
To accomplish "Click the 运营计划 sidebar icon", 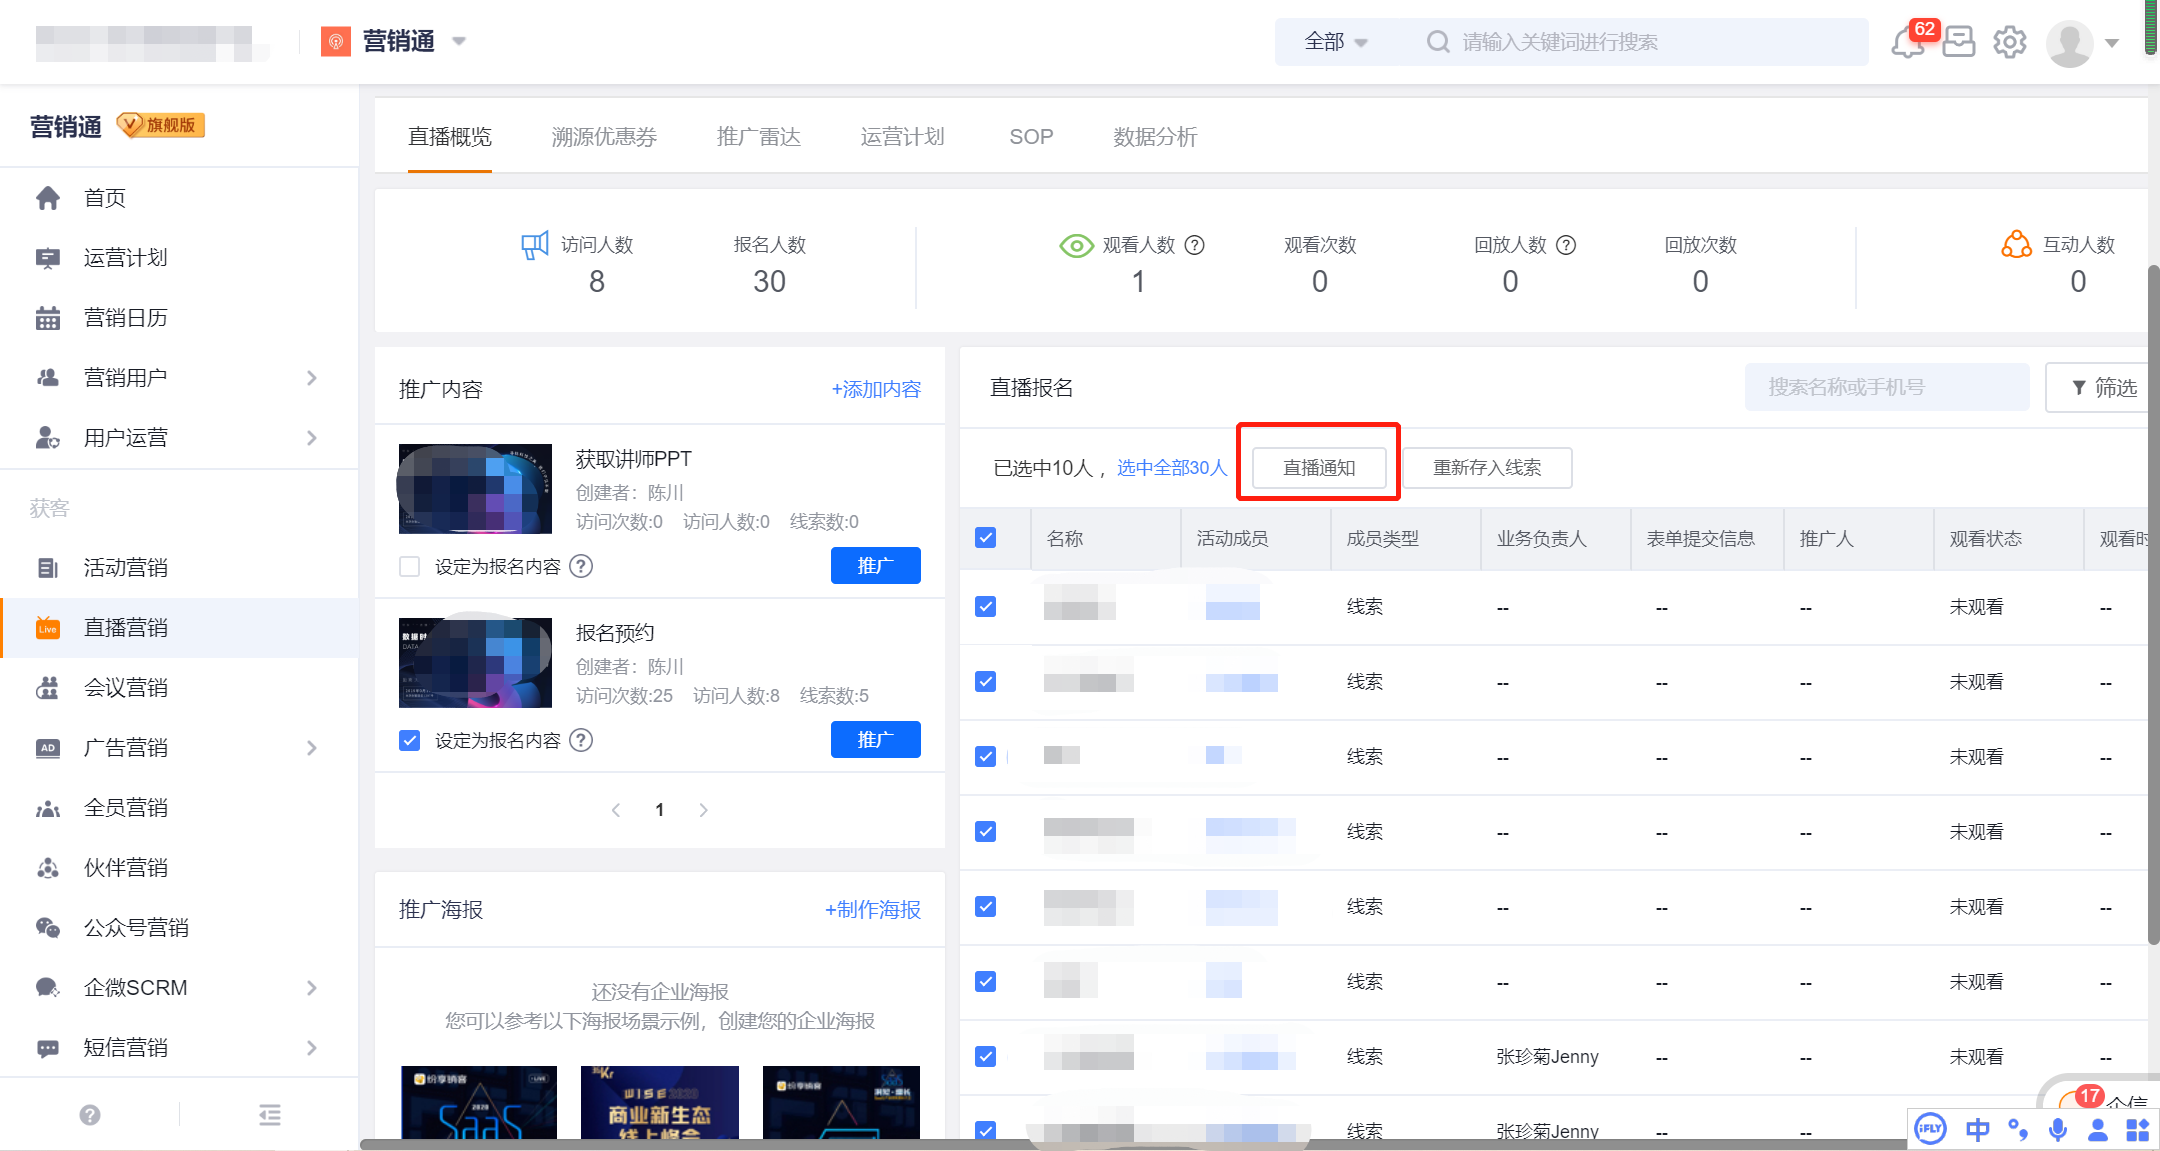I will (48, 258).
